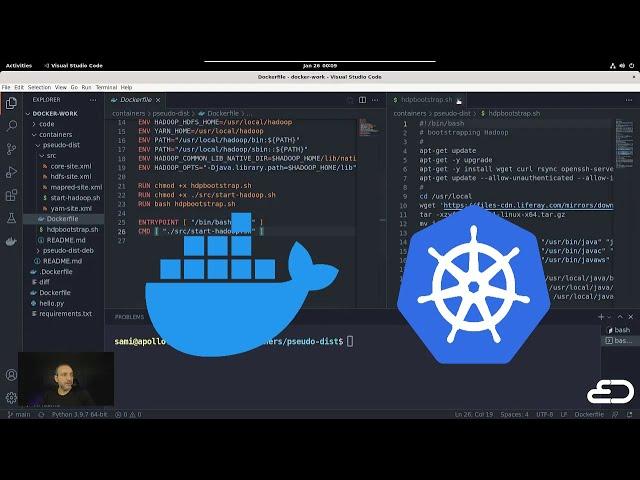Screen dimensions: 640x480
Task: Open GNOME Activities overview
Action: 19,66
